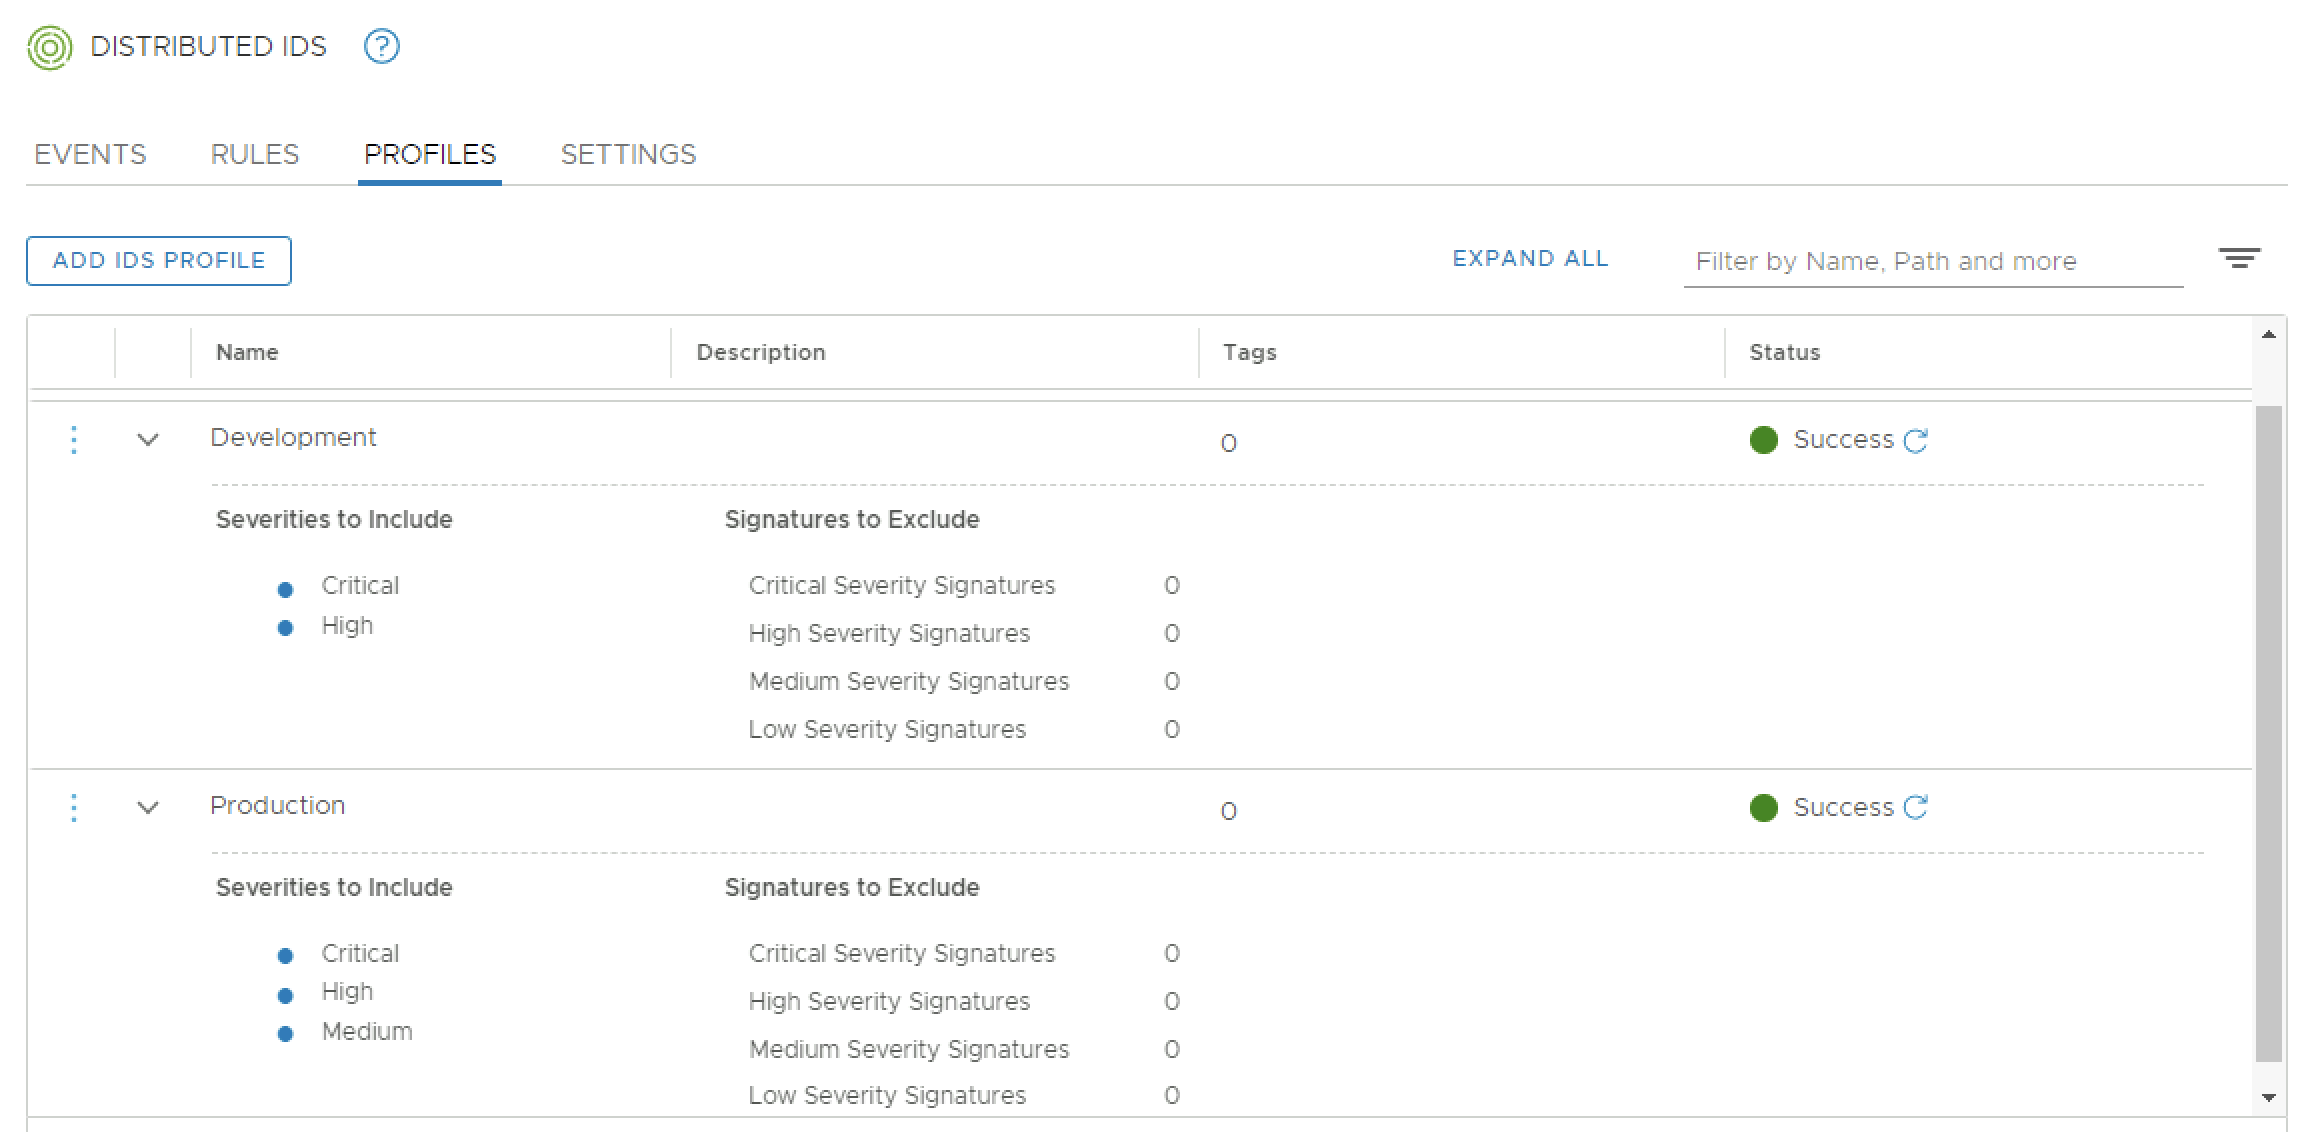The height and width of the screenshot is (1132, 2298).
Task: Collapse the Production profile row
Action: tap(148, 808)
